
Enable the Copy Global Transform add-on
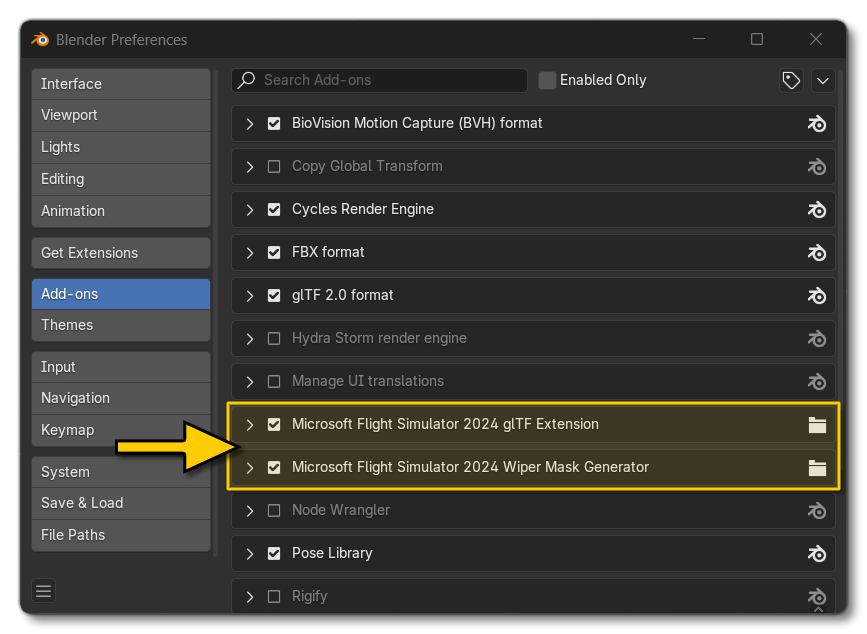[x=274, y=166]
